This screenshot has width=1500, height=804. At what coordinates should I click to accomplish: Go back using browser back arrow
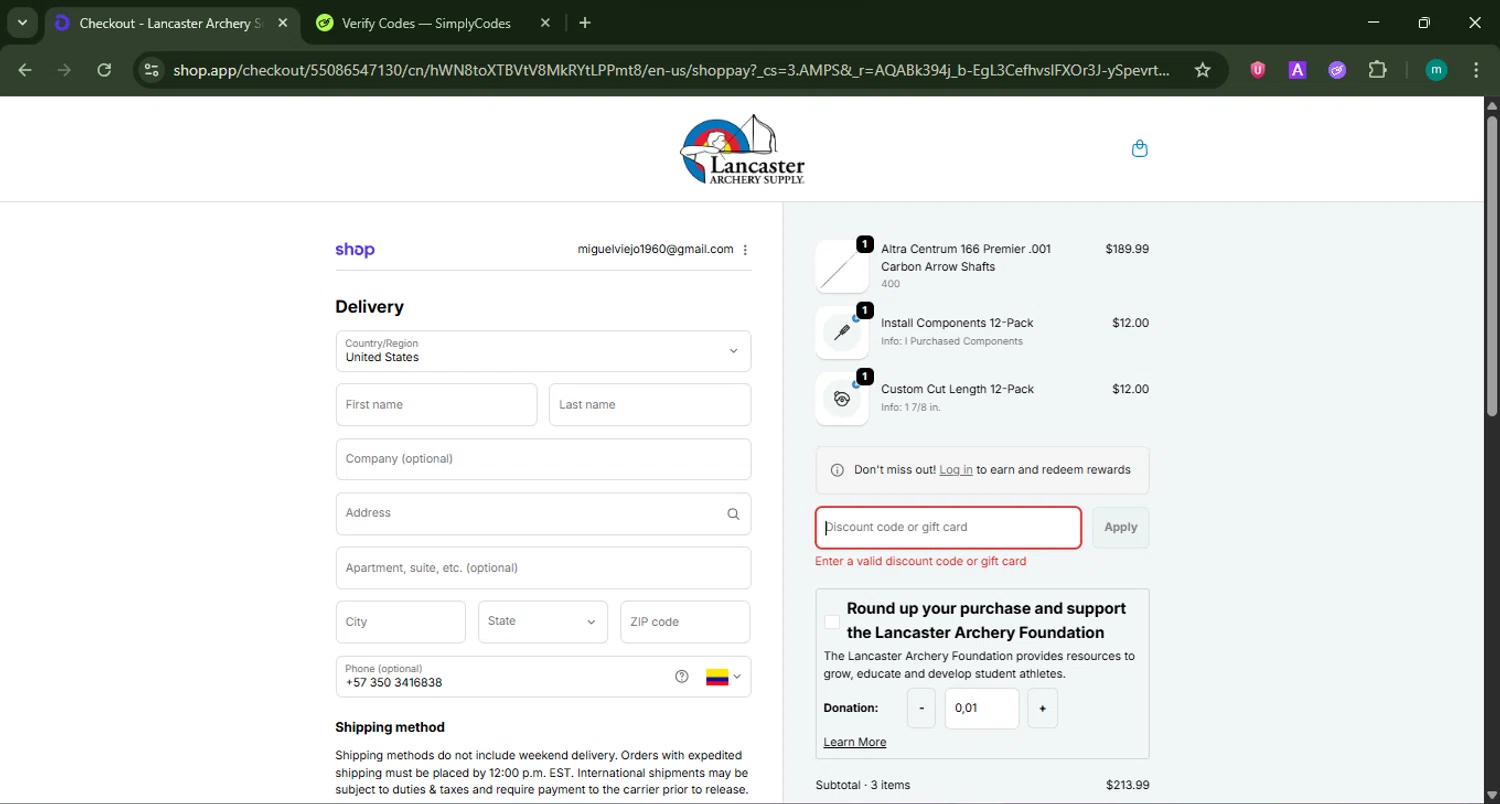click(25, 70)
